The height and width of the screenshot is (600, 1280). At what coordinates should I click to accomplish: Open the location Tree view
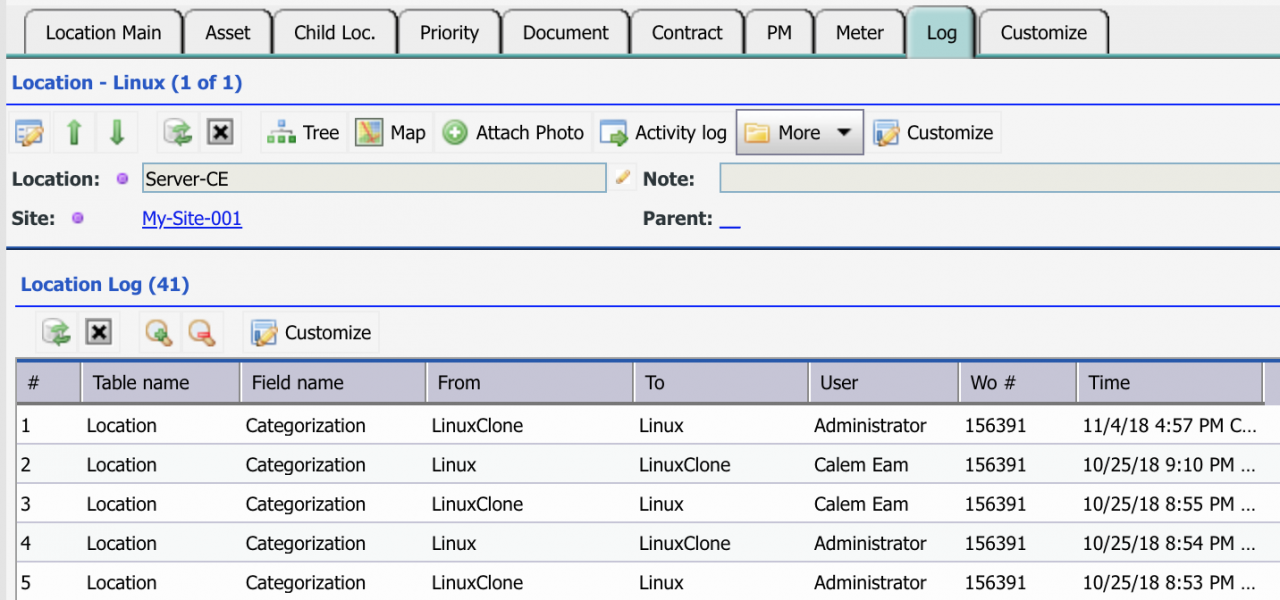[305, 133]
